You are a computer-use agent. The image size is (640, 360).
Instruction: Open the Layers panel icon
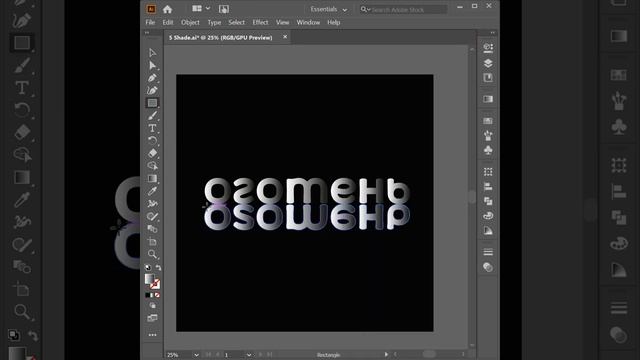(x=488, y=63)
